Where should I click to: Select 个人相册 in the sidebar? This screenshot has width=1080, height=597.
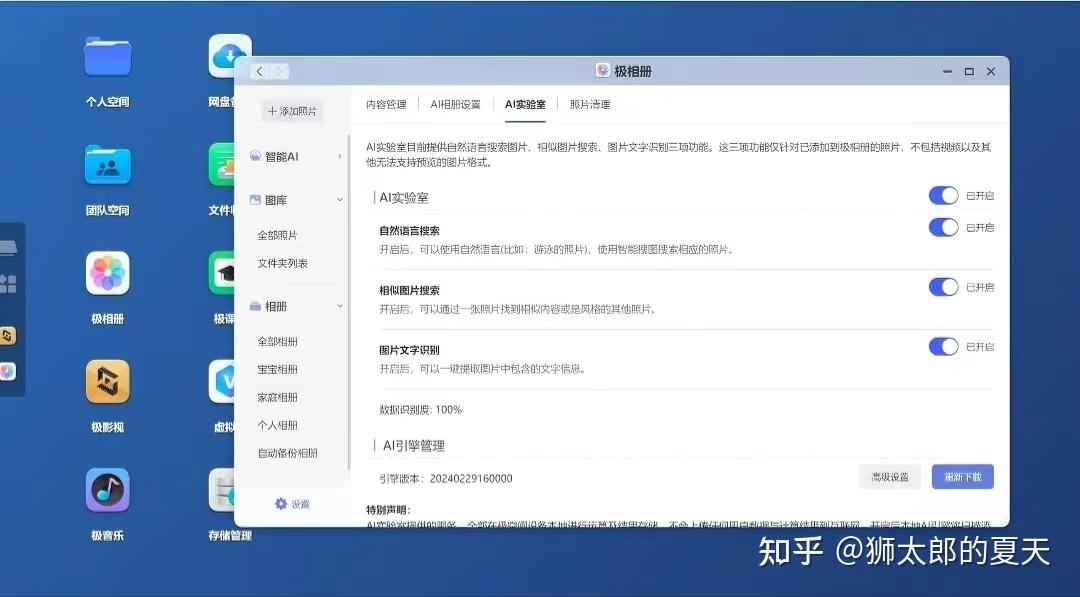(x=277, y=425)
